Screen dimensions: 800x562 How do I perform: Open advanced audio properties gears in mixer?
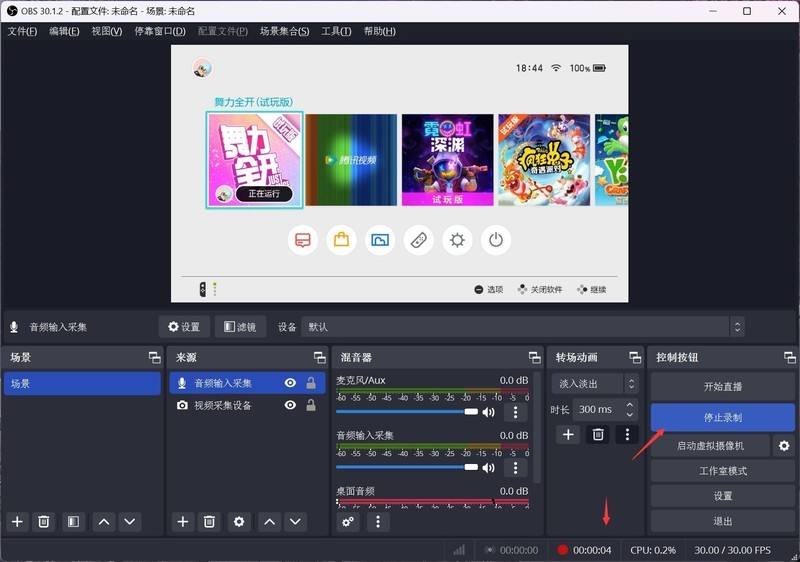pos(348,521)
